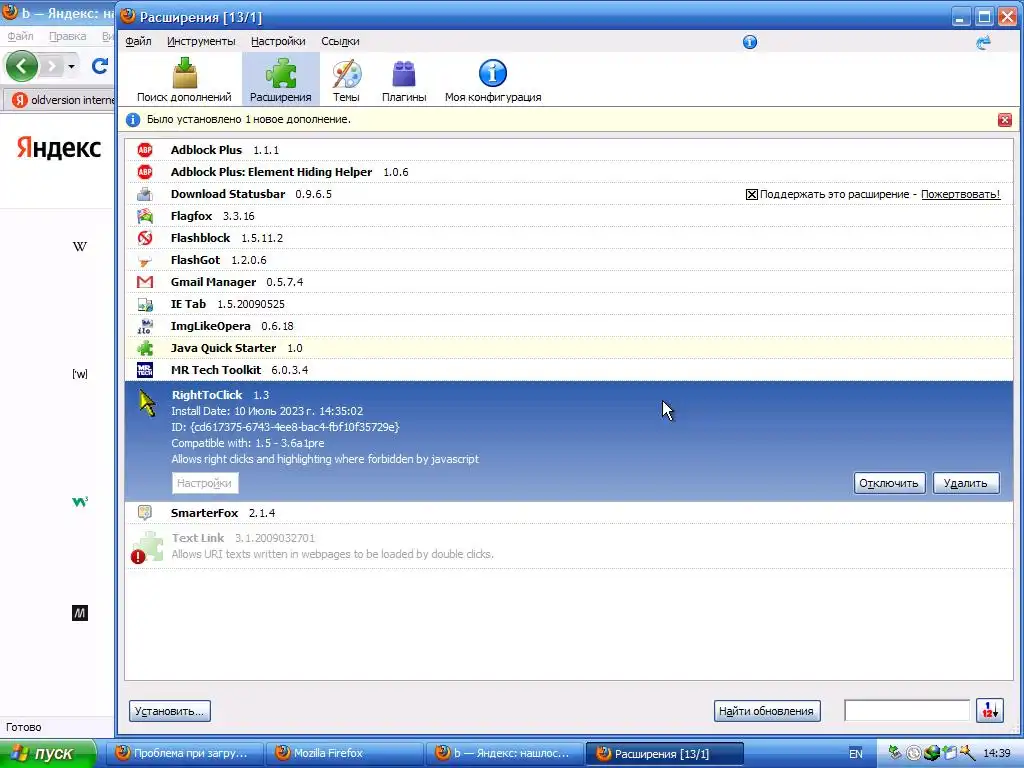Click the Element Hiding Helper ABP icon
Screen dimensions: 1024x768
145,172
